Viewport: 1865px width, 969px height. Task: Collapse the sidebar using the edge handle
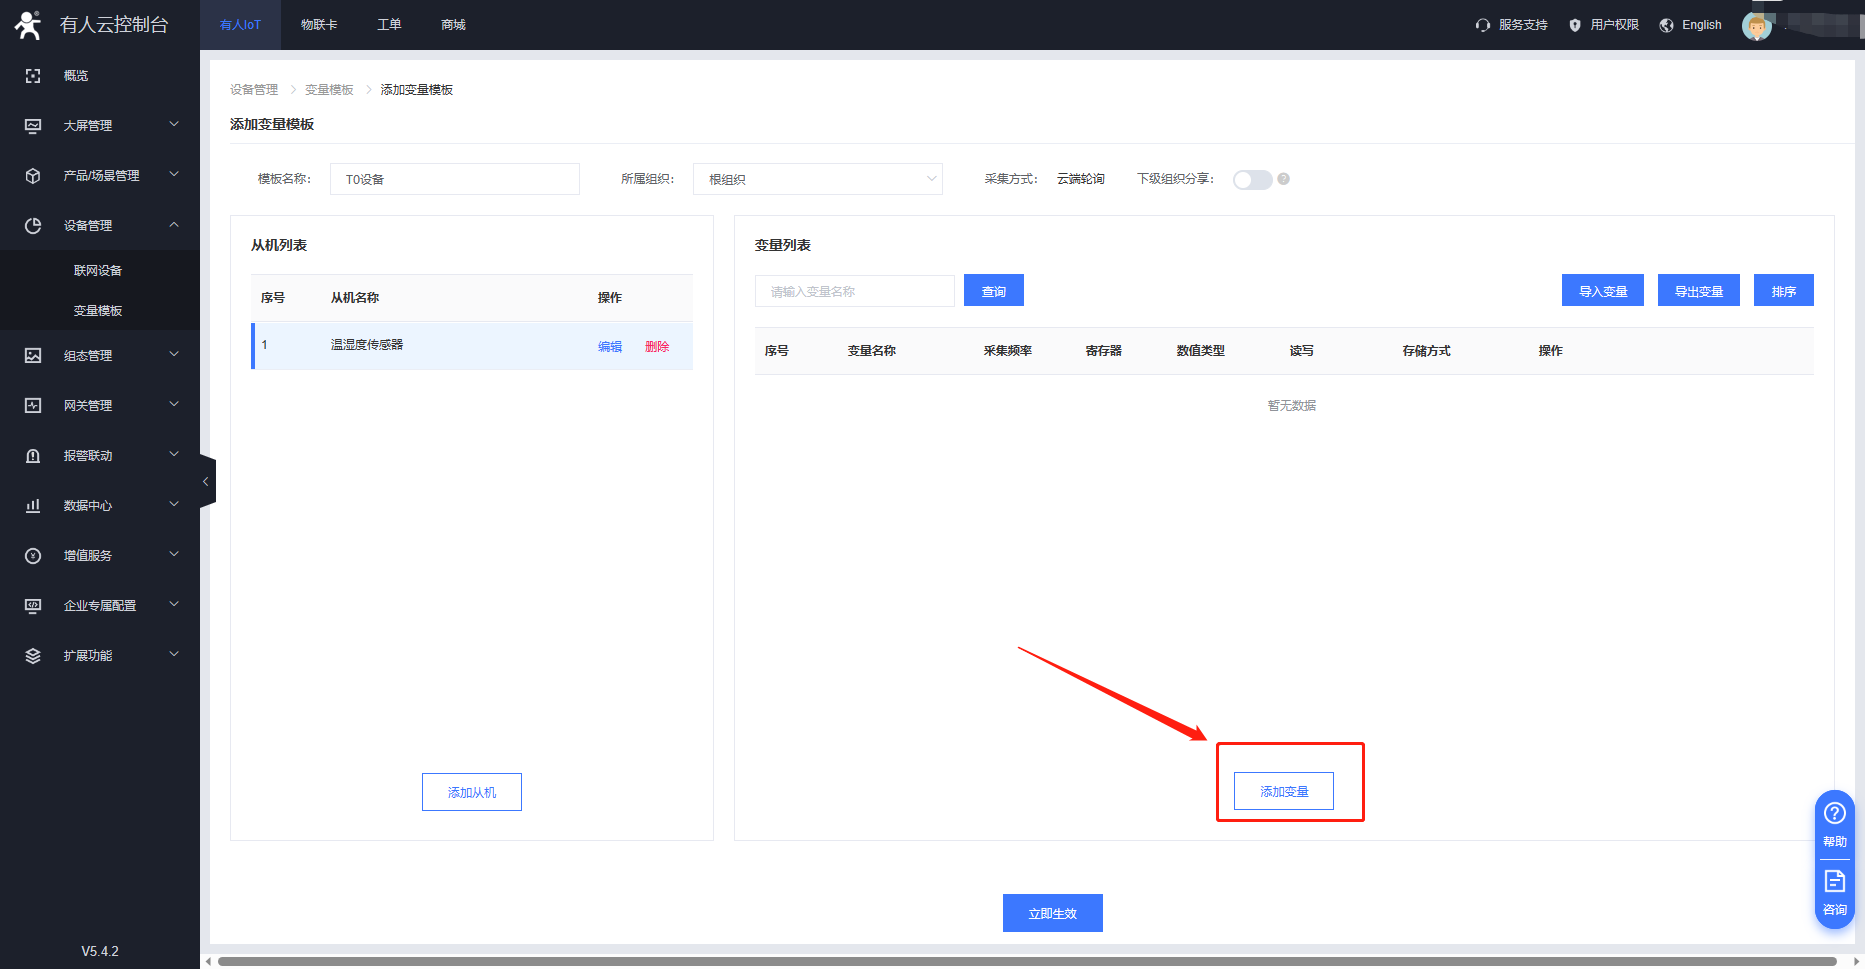207,482
